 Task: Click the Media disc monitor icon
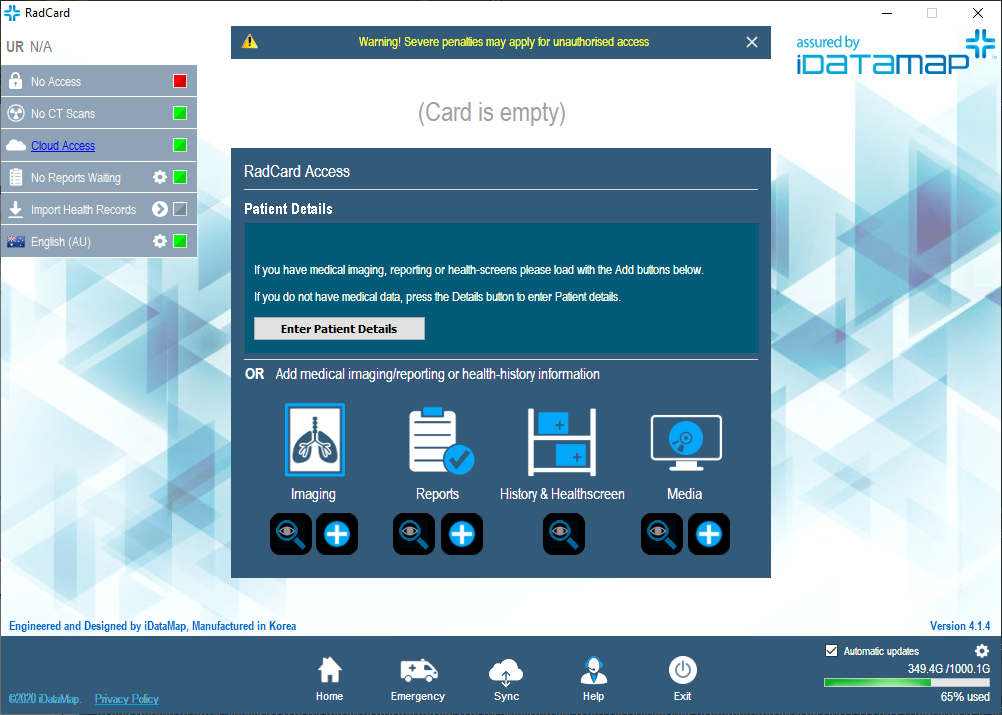click(x=685, y=441)
